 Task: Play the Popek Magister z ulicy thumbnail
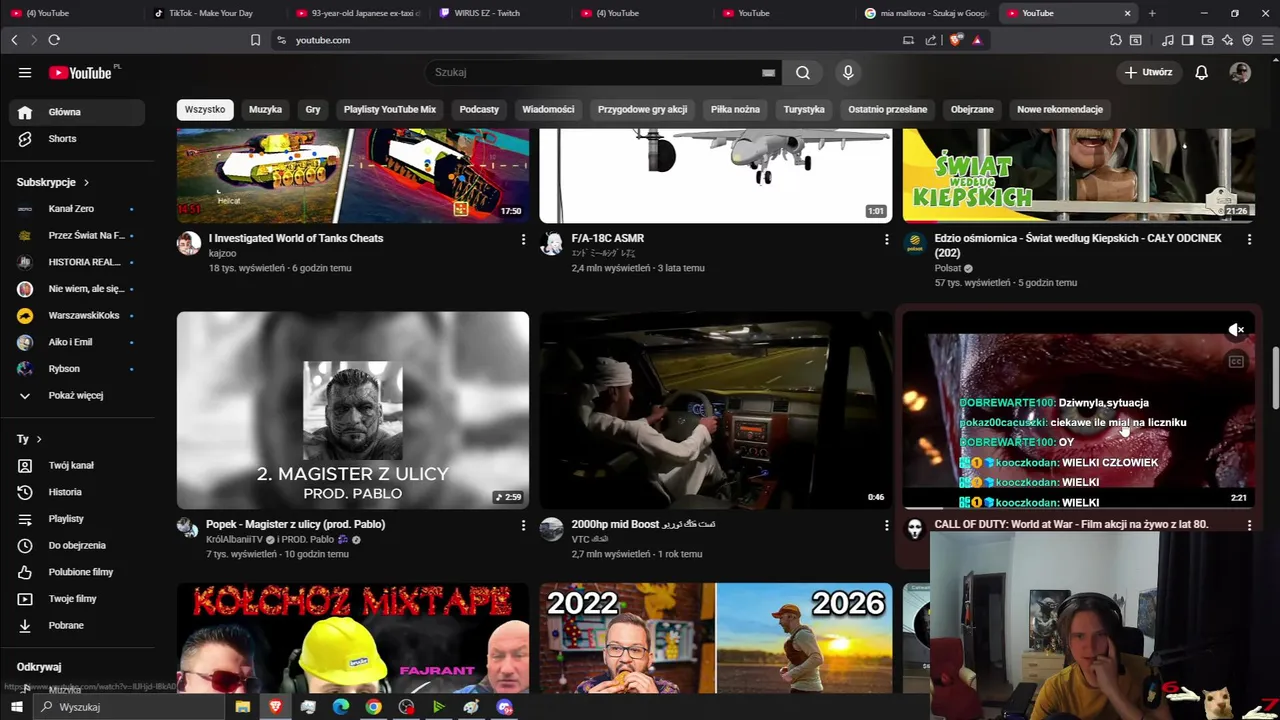coord(353,410)
